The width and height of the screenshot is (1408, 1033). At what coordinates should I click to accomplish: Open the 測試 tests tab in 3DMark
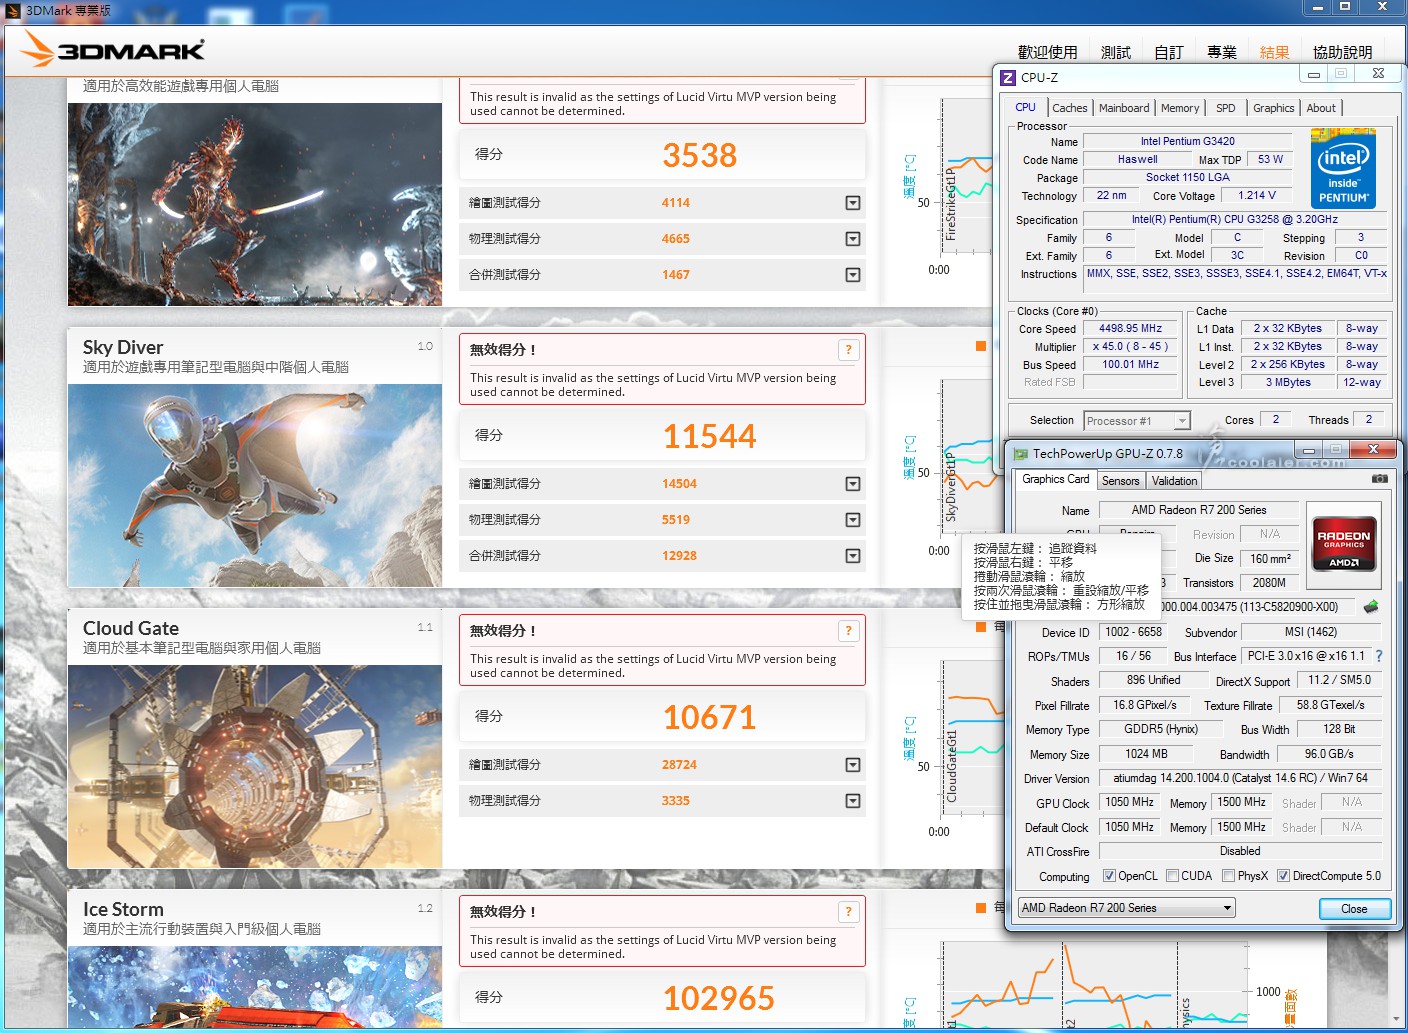click(x=1116, y=52)
